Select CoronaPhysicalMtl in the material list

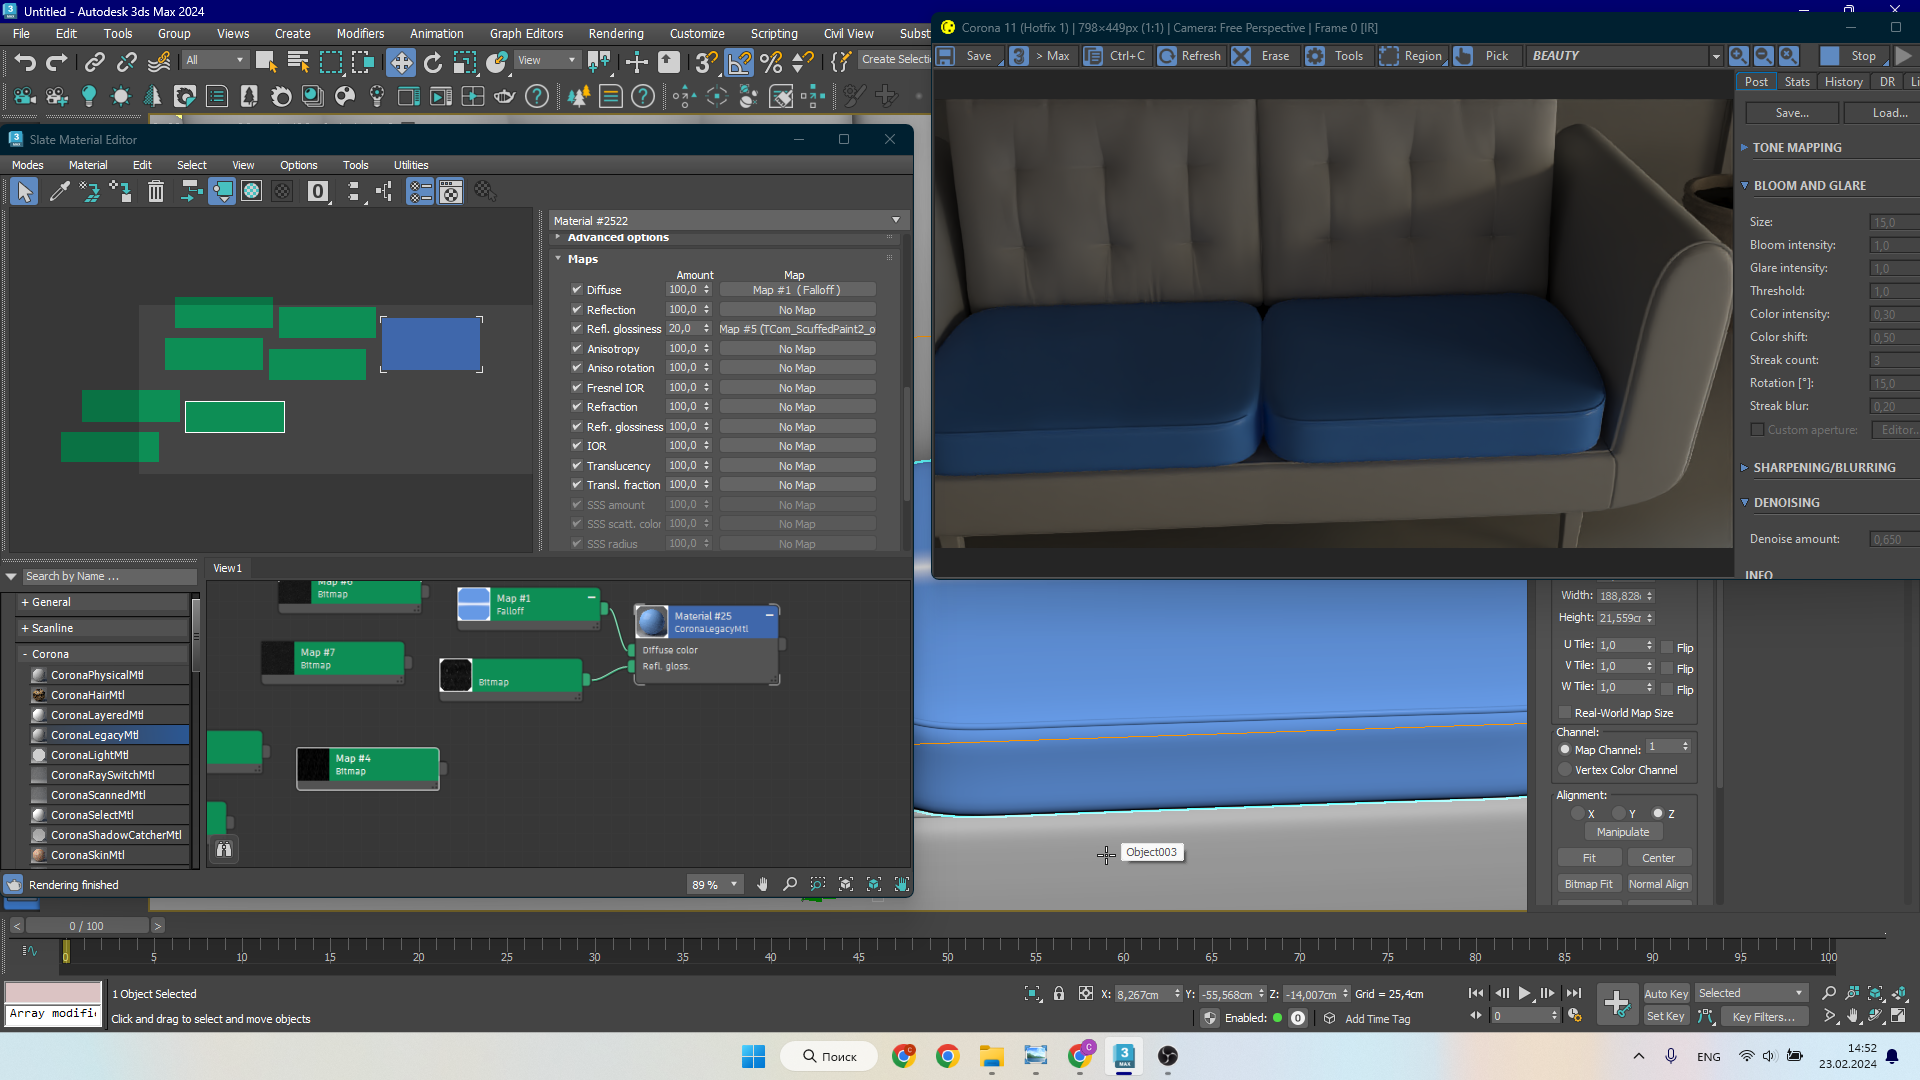point(95,675)
